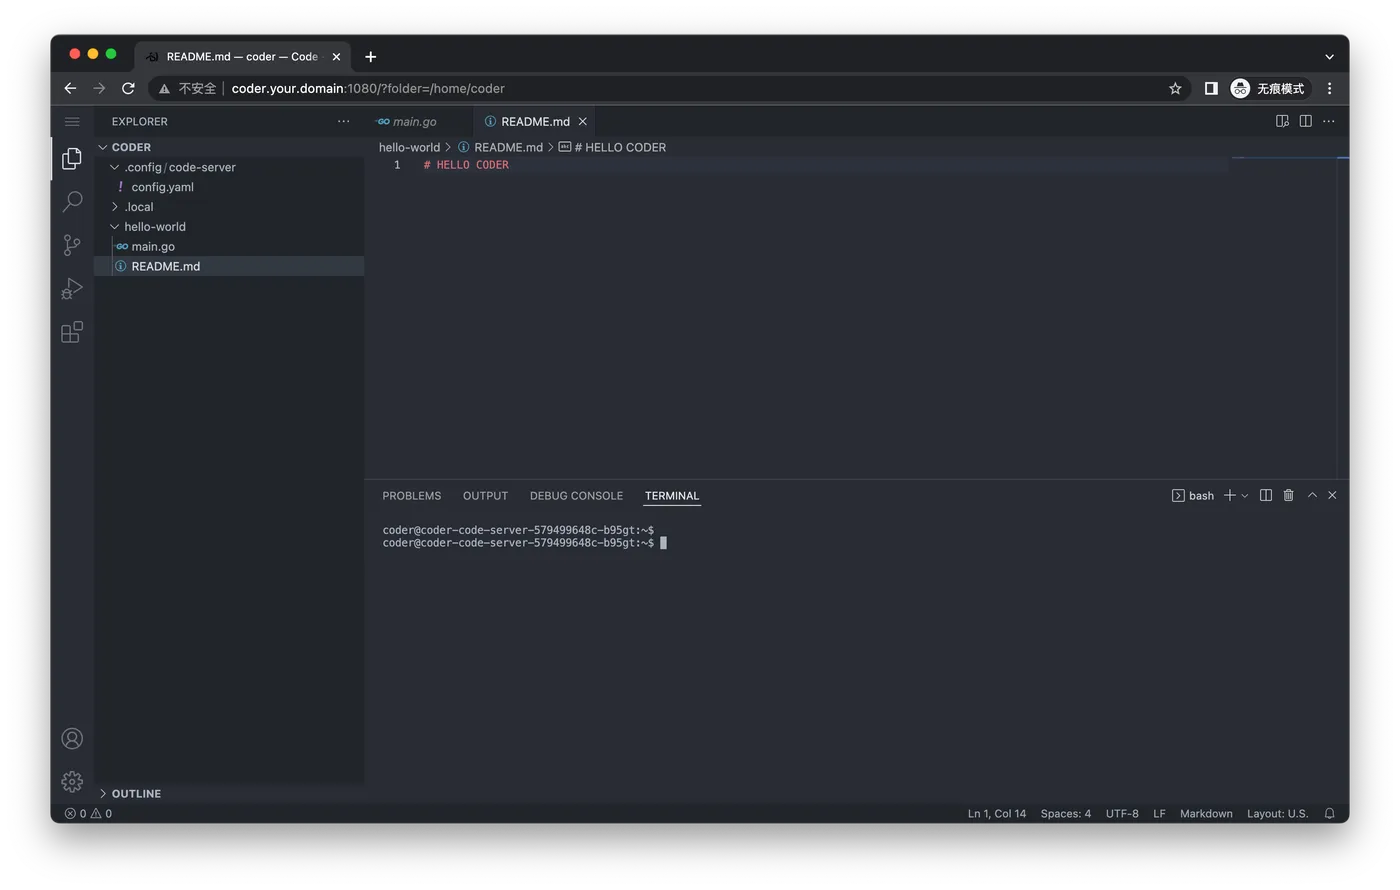
Task: Select language mode Markdown
Action: coord(1206,813)
